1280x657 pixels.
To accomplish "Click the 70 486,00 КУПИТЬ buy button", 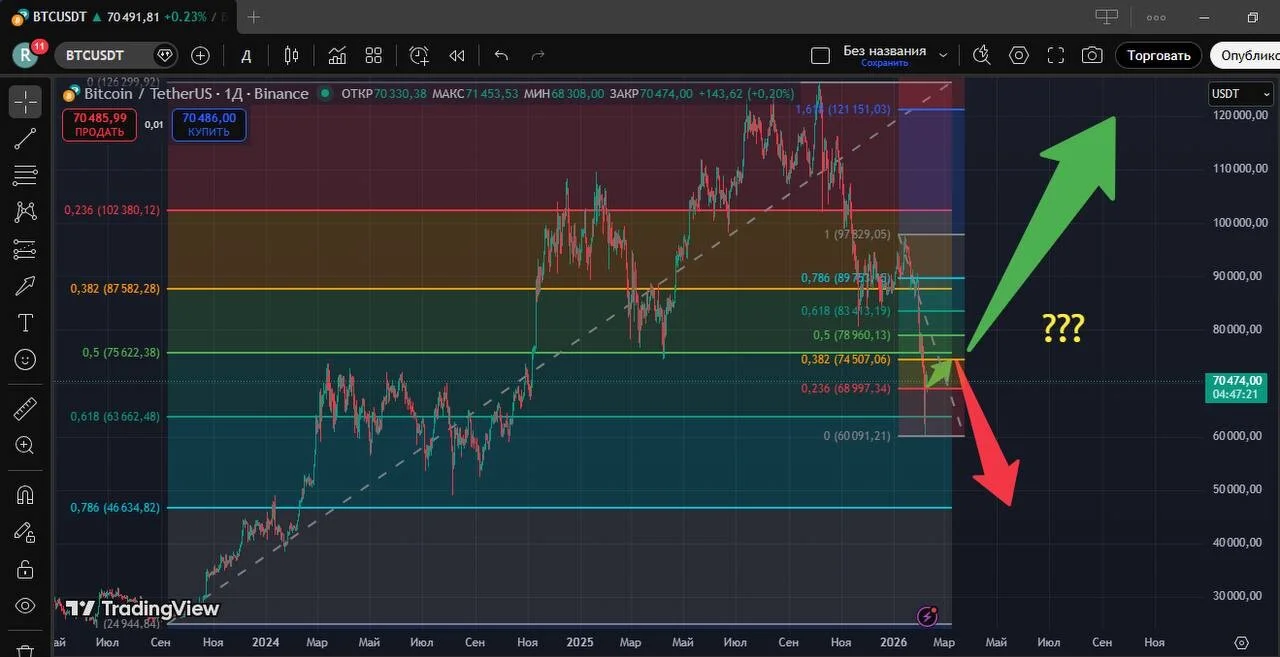I will click(208, 124).
